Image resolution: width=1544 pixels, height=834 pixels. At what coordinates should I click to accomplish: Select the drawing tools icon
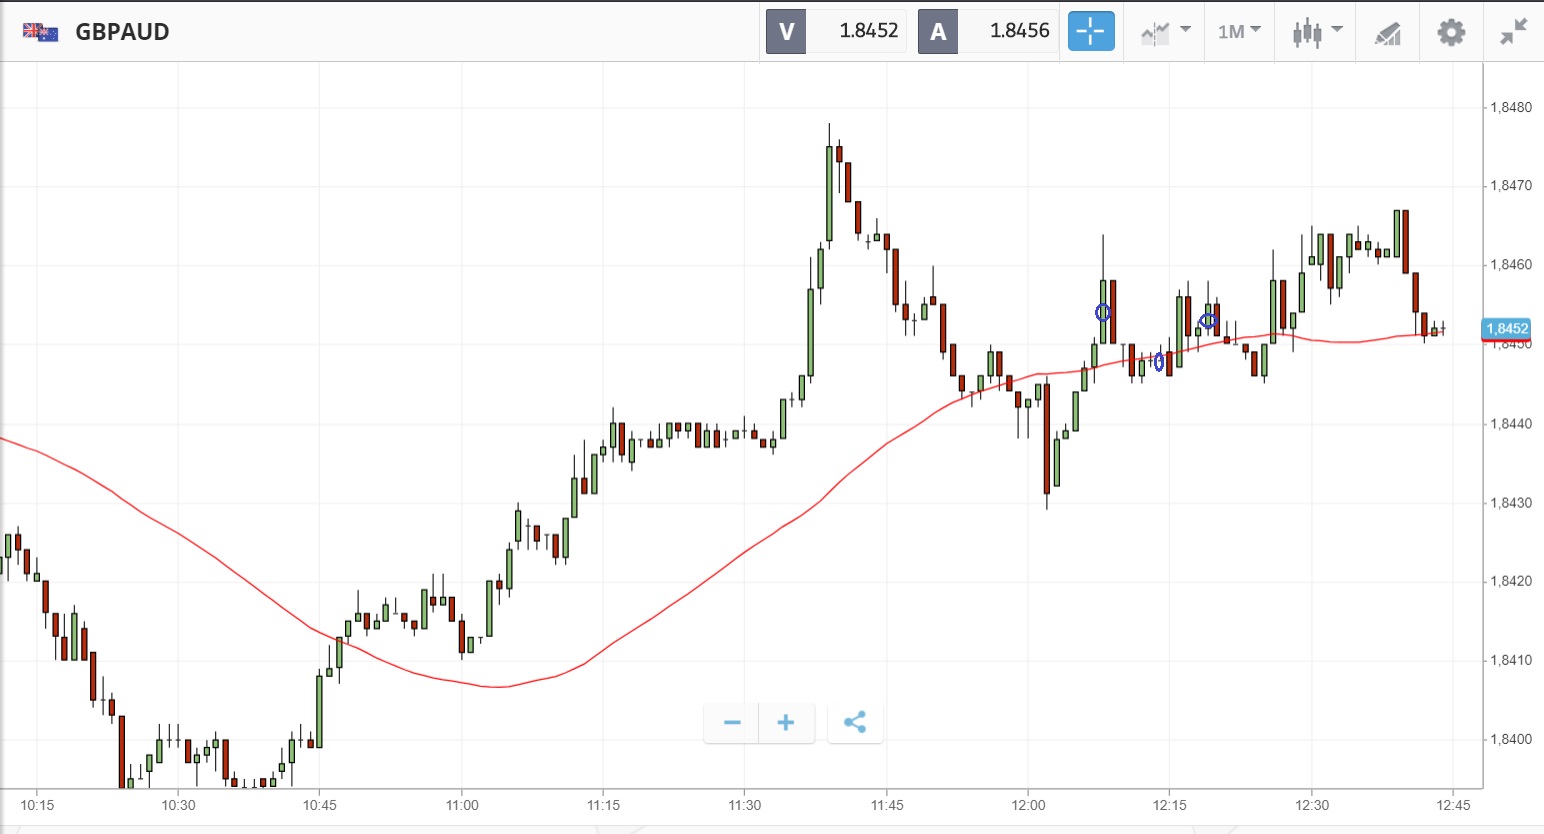pyautogui.click(x=1387, y=33)
